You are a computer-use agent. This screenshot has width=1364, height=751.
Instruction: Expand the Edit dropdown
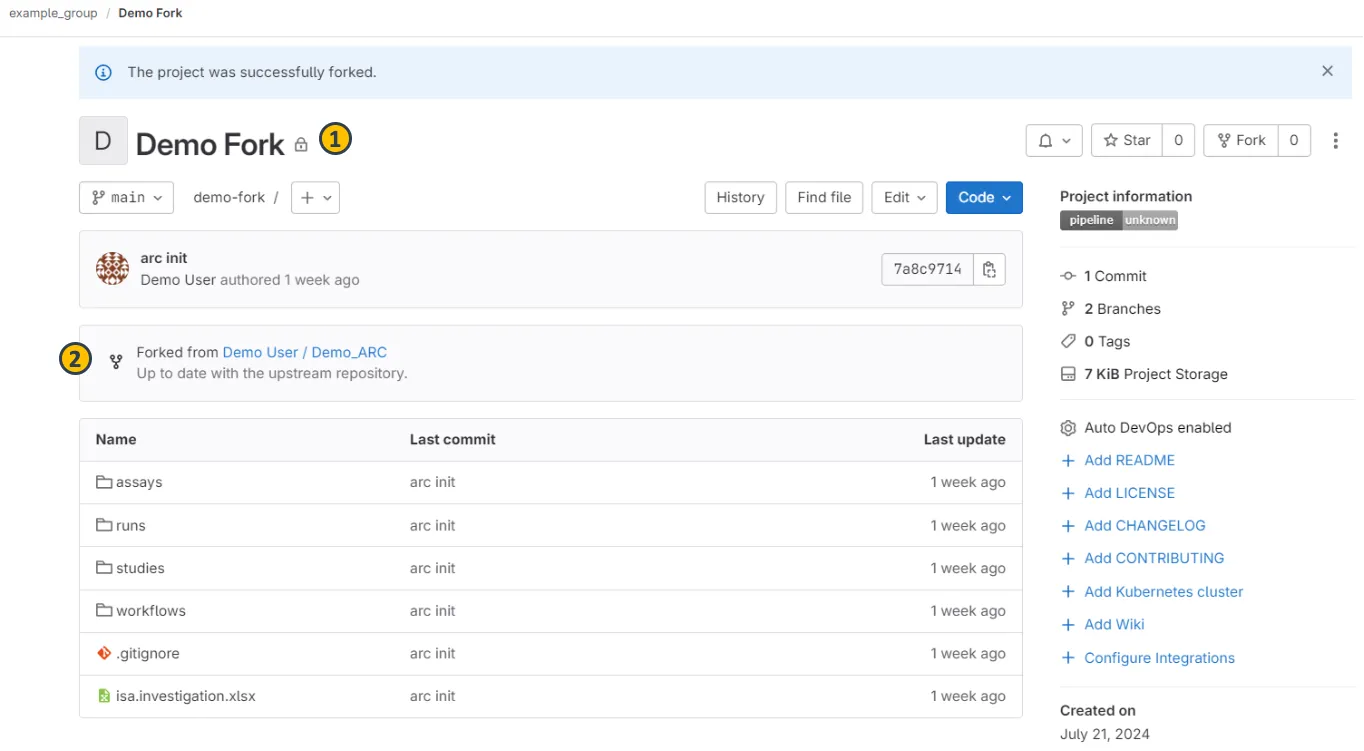pos(904,198)
